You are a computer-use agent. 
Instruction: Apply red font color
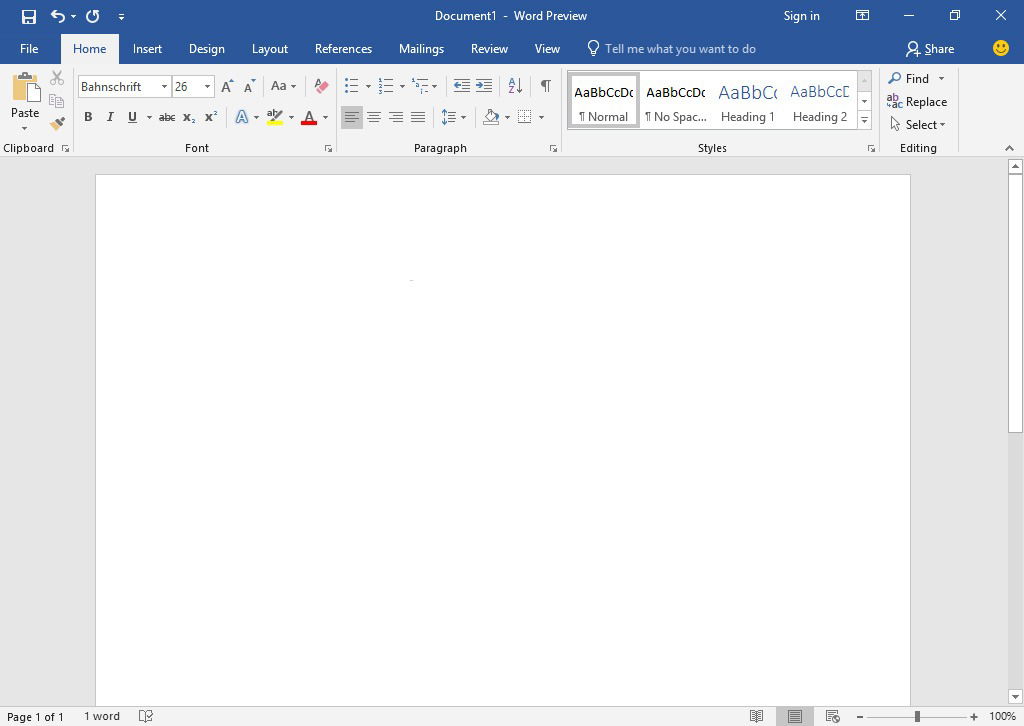click(309, 118)
